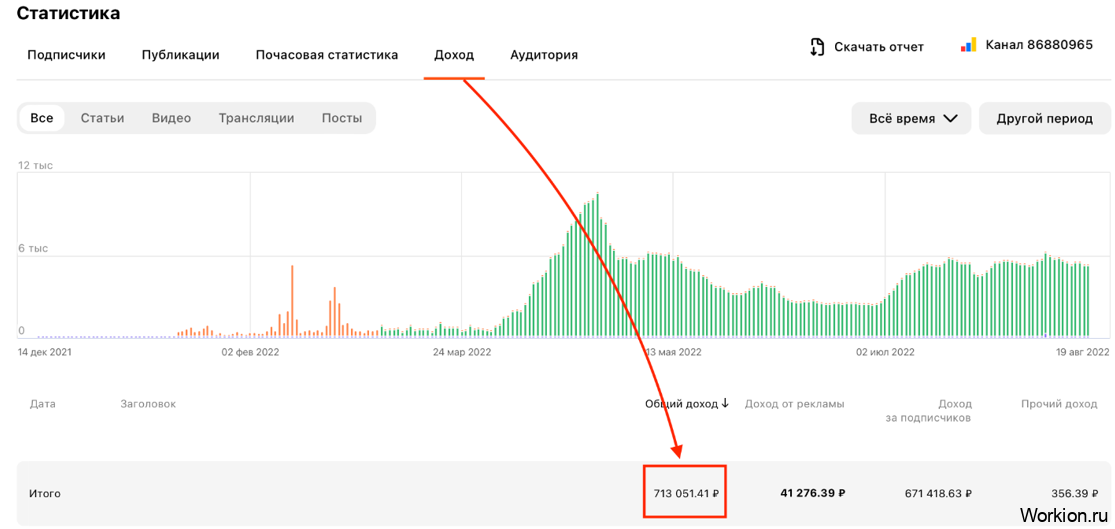Switch to Почасовая статистика tab

[327, 55]
